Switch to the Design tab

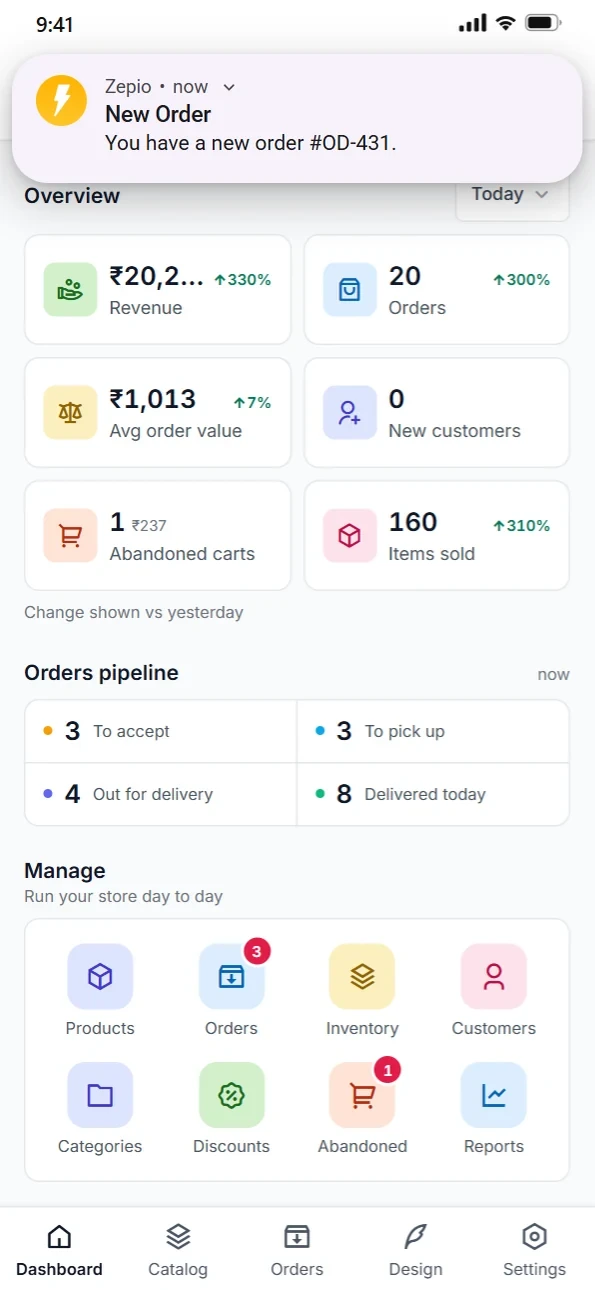416,1250
